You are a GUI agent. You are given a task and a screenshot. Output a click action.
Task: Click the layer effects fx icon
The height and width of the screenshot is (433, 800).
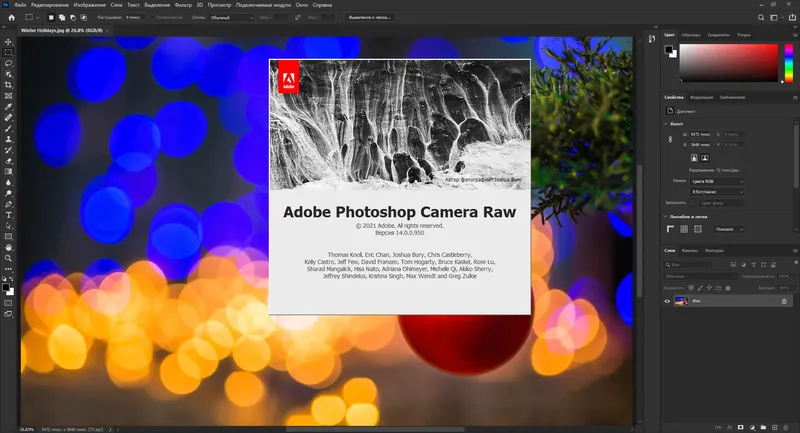tap(729, 427)
